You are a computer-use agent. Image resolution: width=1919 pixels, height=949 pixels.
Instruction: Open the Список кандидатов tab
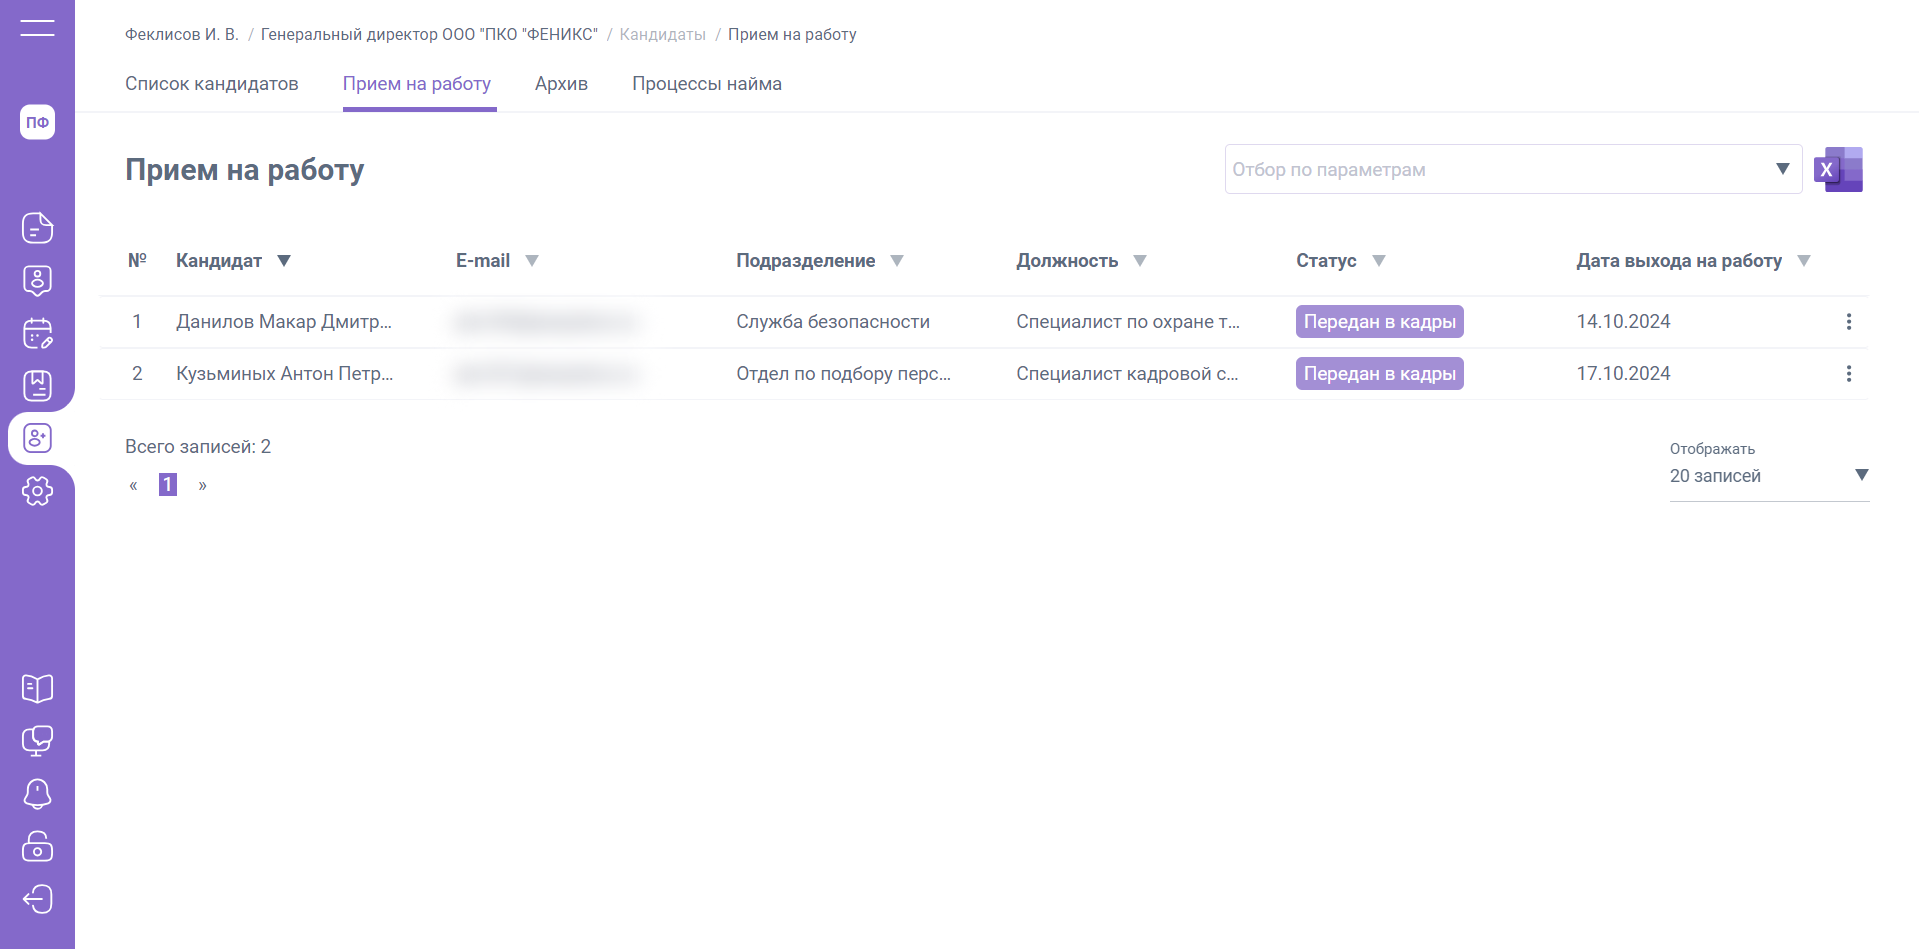coord(211,84)
